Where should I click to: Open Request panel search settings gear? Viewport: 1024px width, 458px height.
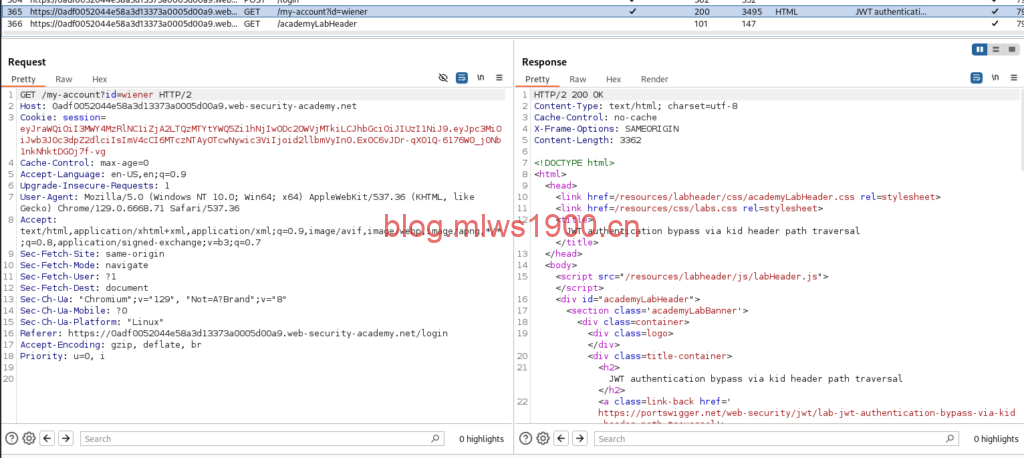point(28,438)
